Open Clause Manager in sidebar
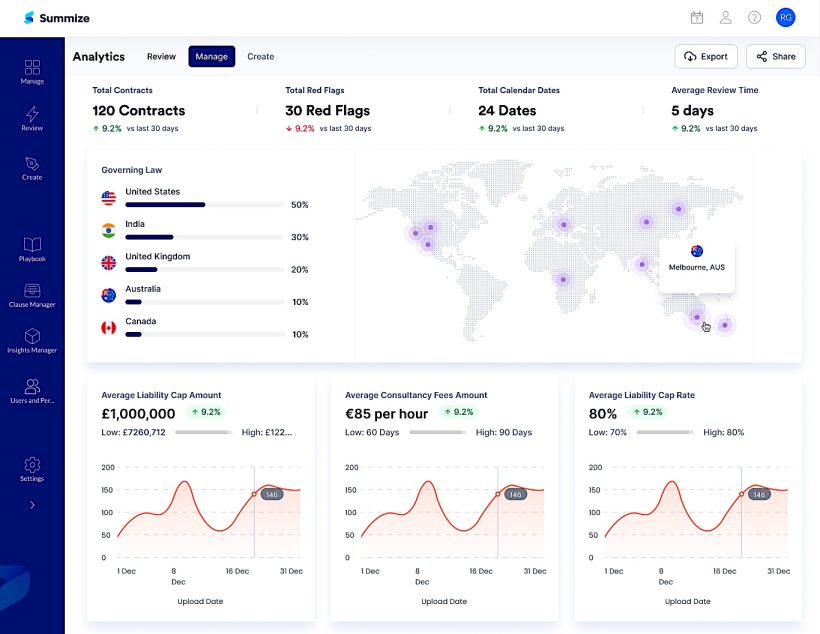 [x=32, y=294]
